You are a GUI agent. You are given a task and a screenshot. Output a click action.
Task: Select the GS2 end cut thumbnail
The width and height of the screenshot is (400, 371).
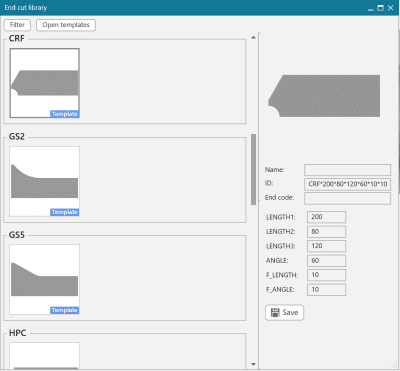(45, 181)
